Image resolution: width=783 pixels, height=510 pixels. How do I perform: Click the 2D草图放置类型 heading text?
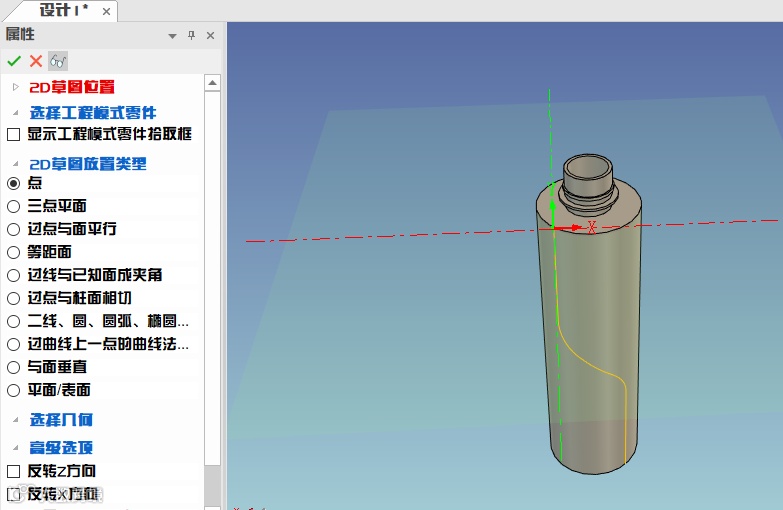pyautogui.click(x=88, y=164)
